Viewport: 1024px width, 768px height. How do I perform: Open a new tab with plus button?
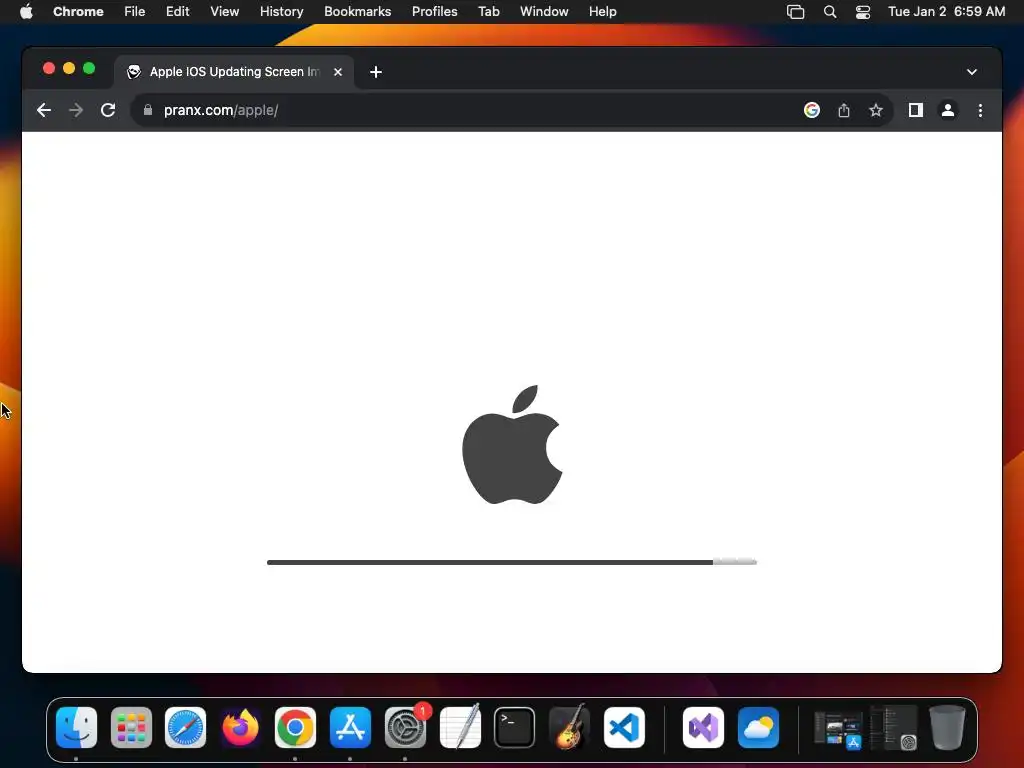tap(376, 72)
